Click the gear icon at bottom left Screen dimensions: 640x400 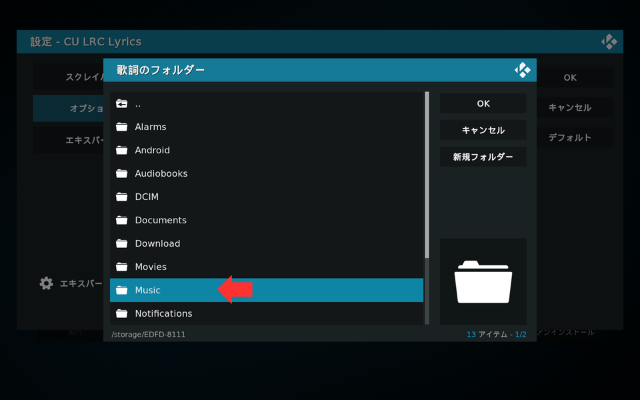click(x=46, y=283)
